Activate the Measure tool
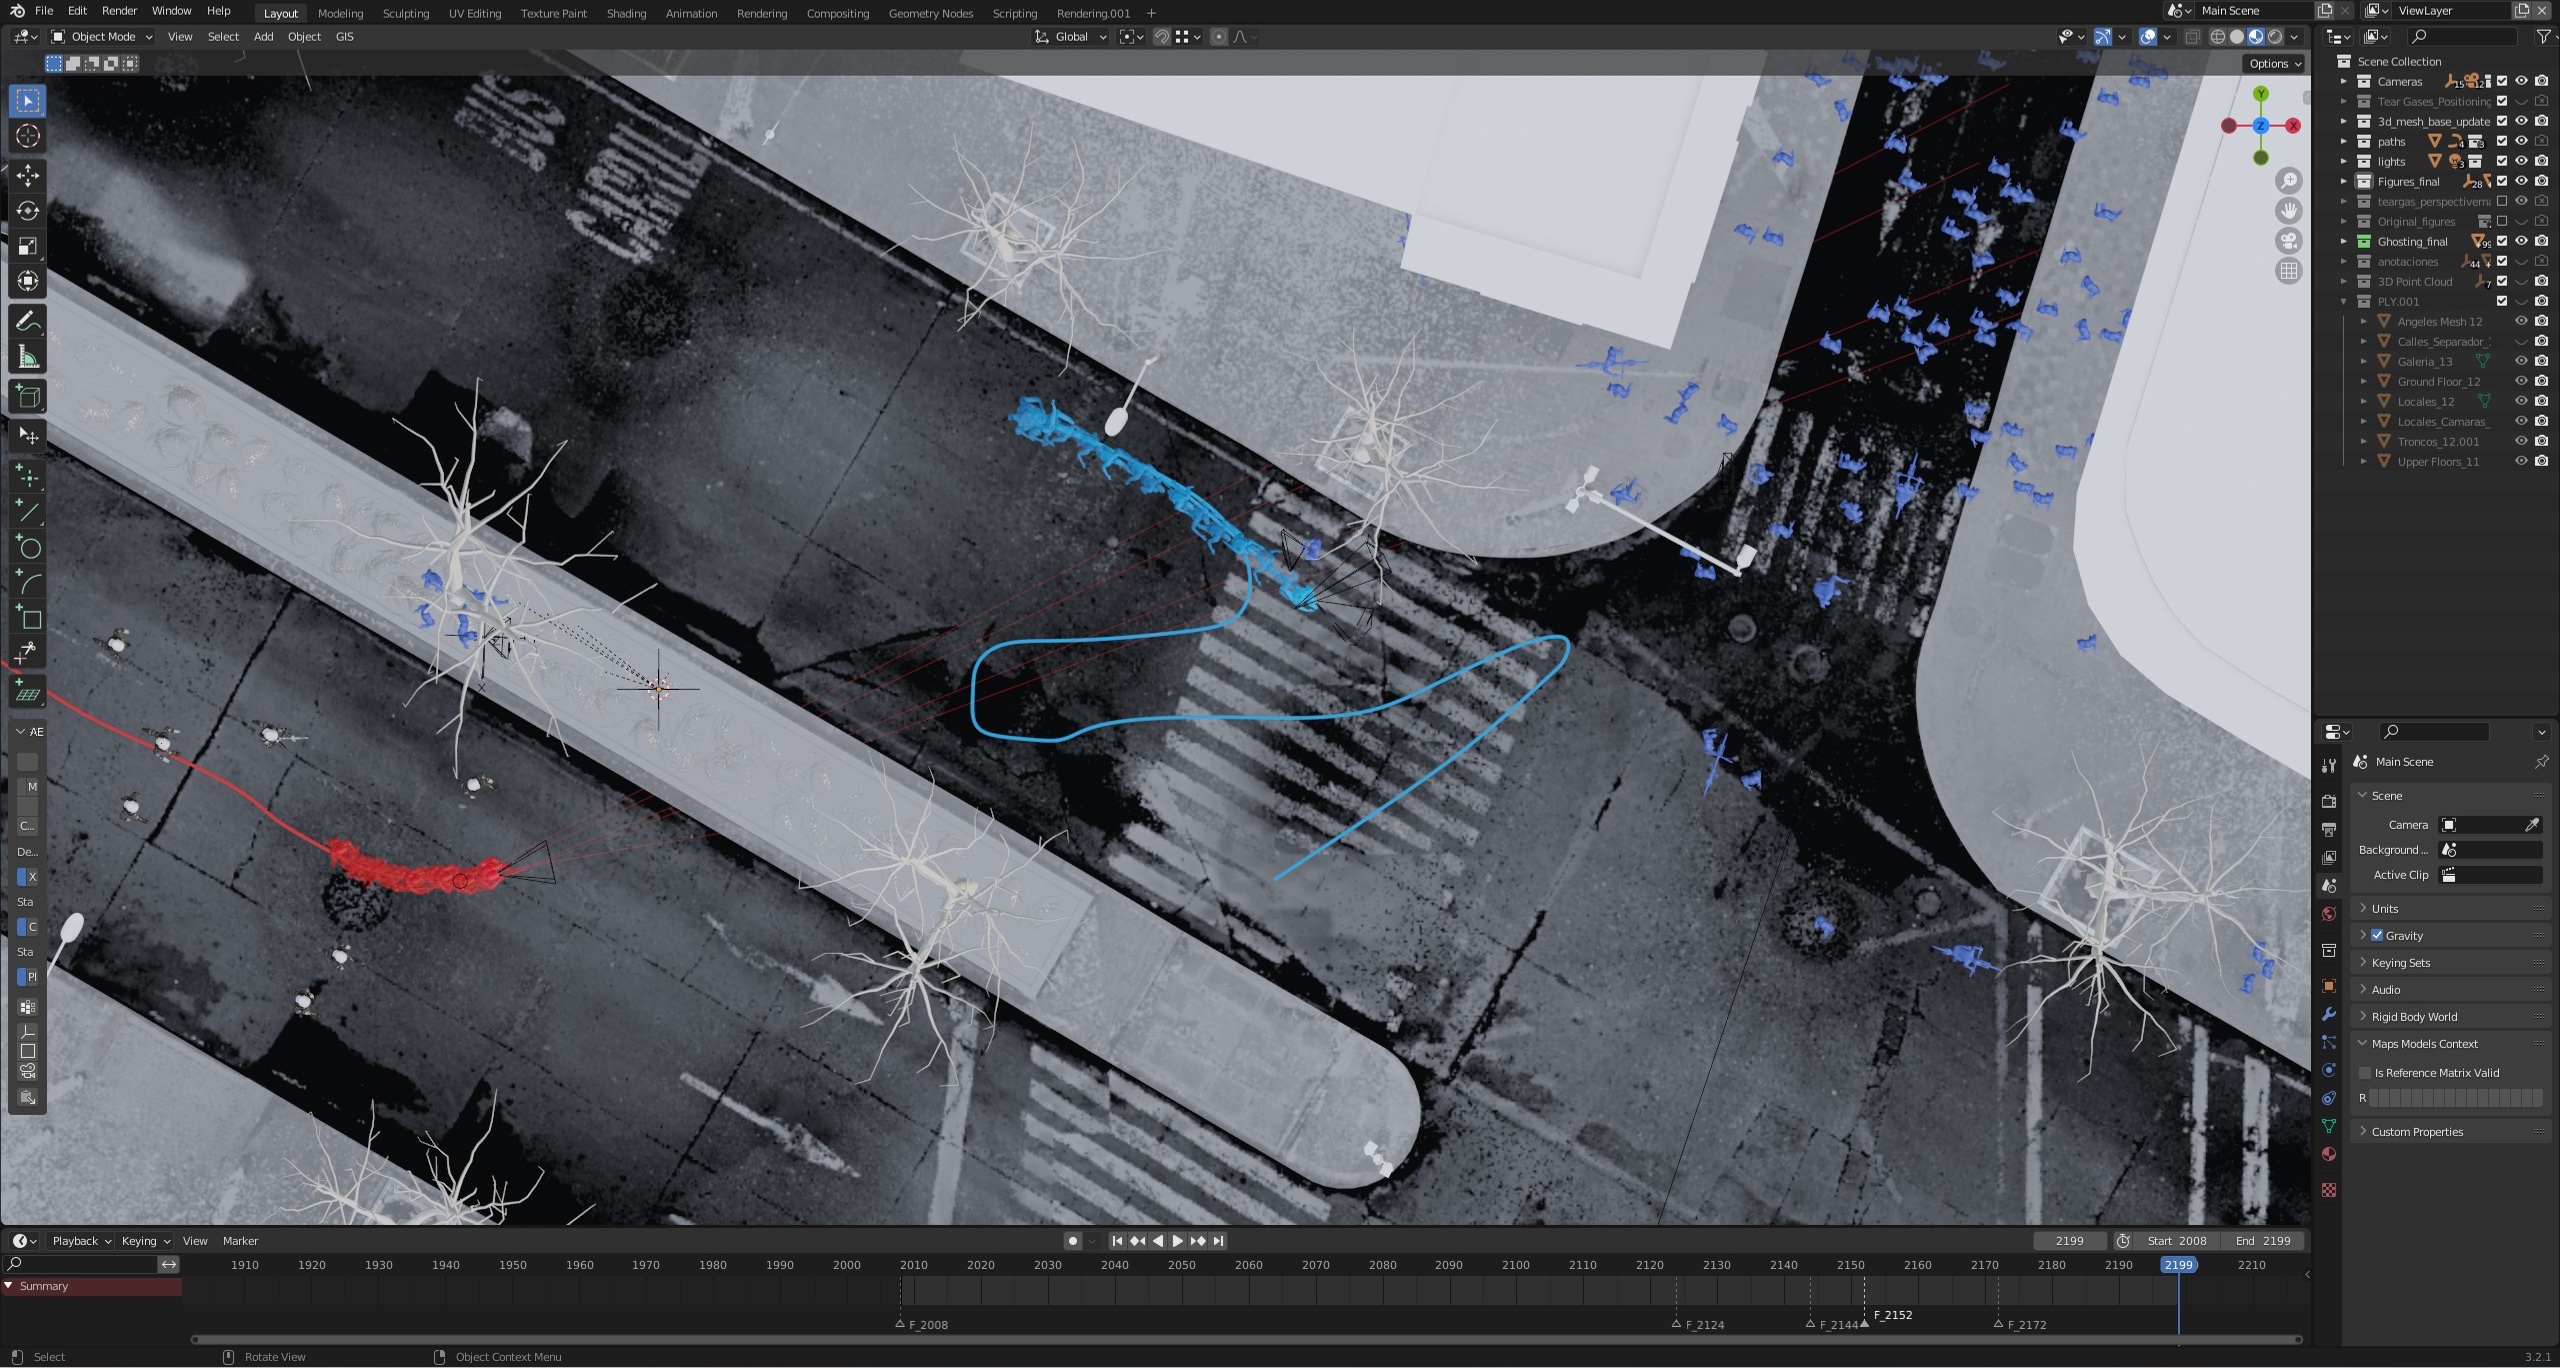The height and width of the screenshot is (1368, 2560). (28, 358)
